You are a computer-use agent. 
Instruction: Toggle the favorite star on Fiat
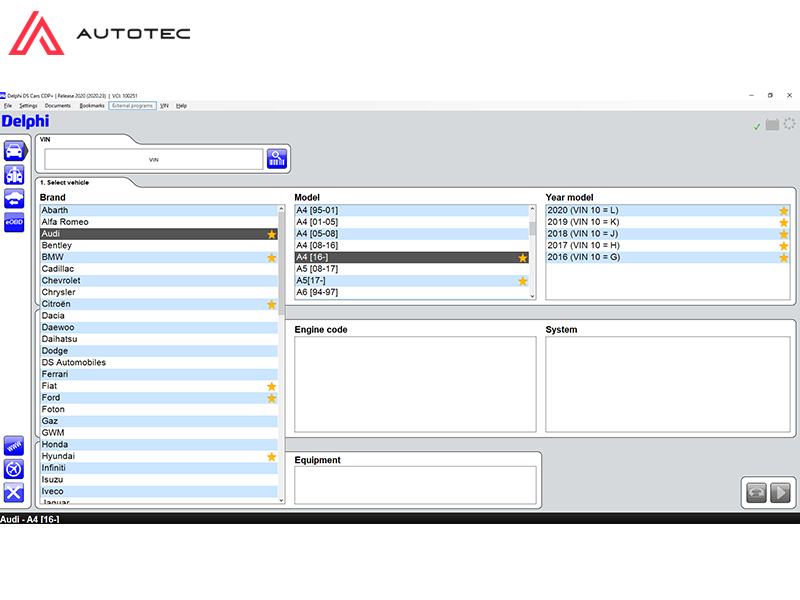(272, 387)
